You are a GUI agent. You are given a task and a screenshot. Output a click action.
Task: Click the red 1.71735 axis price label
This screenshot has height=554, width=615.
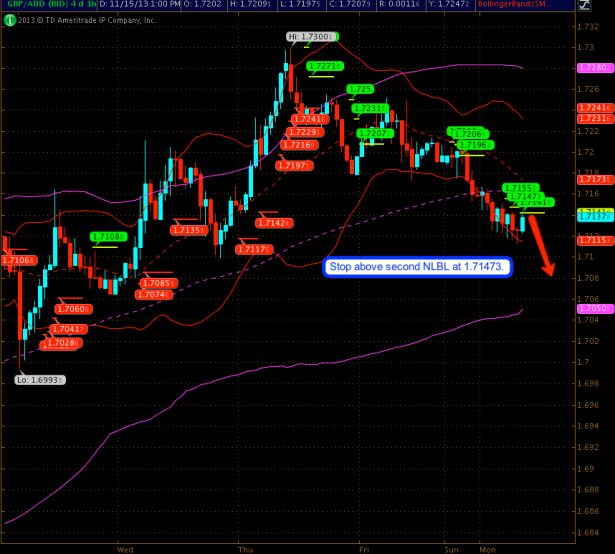click(x=595, y=180)
